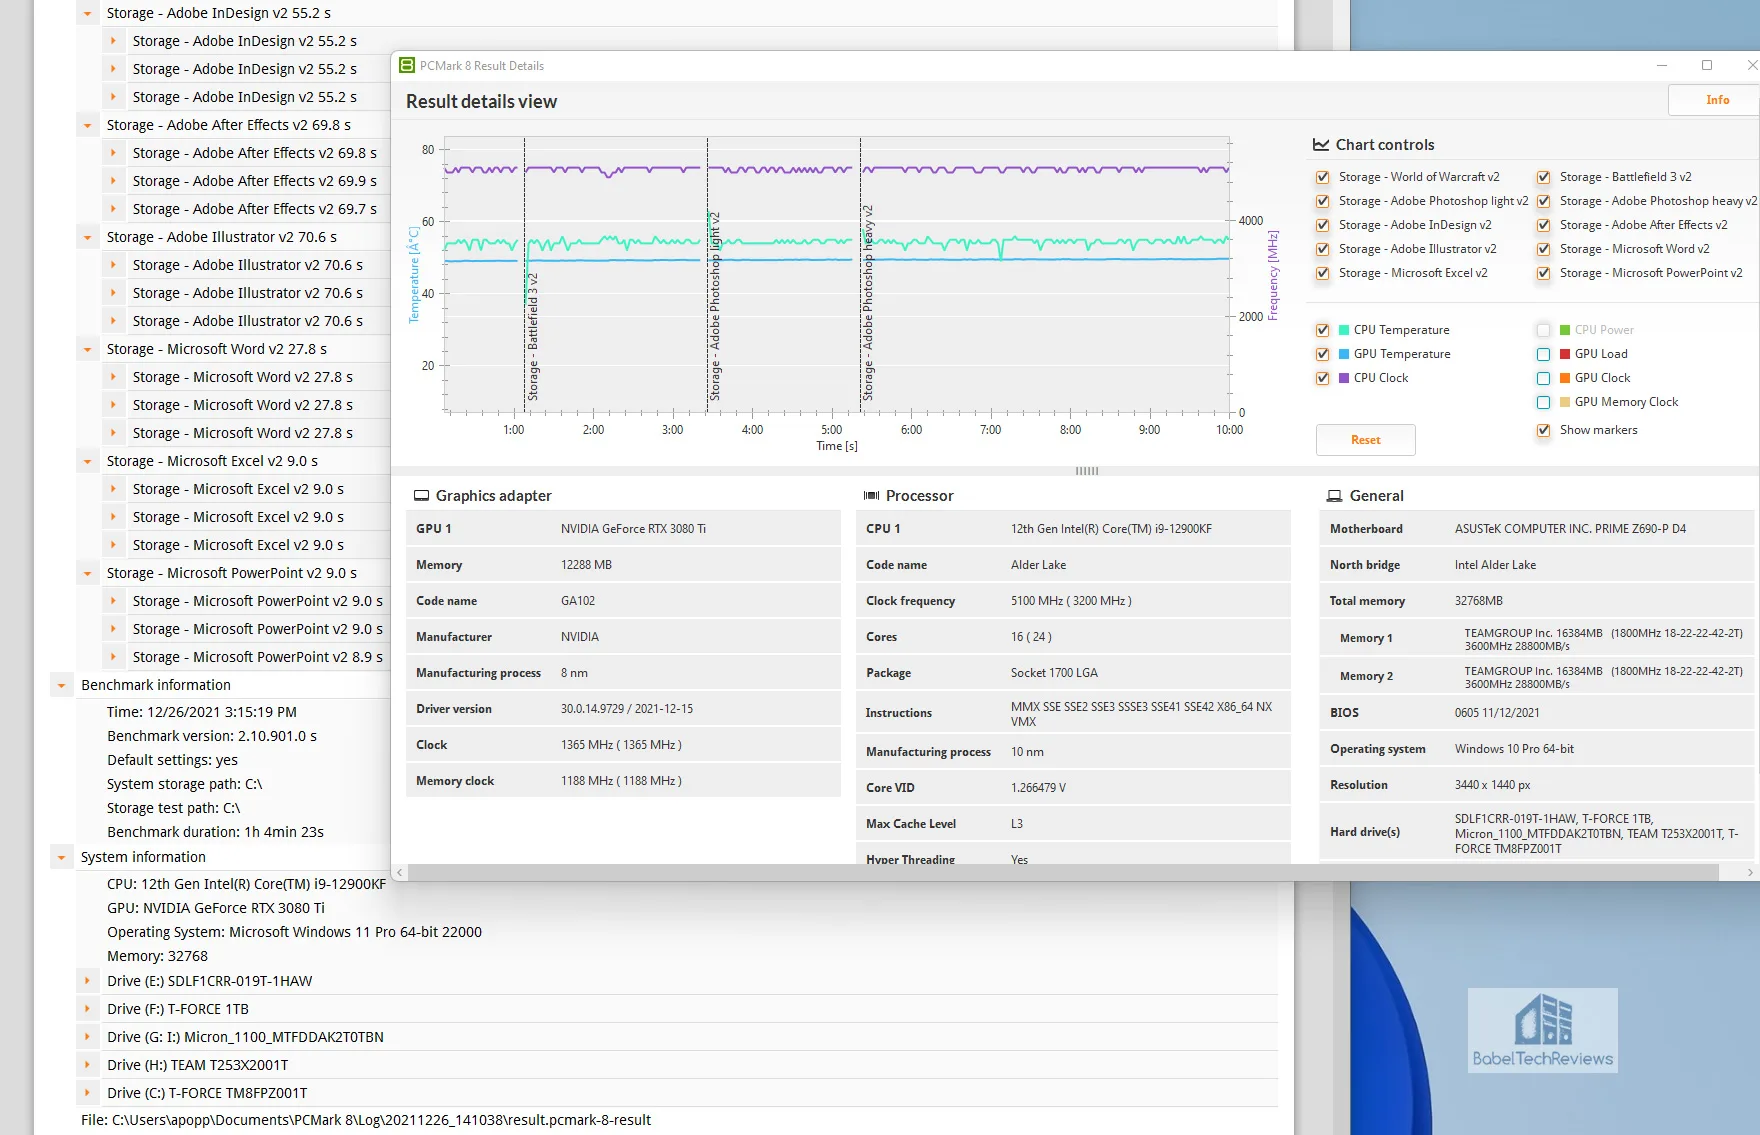Screen dimensions: 1760x1135
Task: Select Benchmark duration: 1h 4min 23s row
Action: coord(215,832)
